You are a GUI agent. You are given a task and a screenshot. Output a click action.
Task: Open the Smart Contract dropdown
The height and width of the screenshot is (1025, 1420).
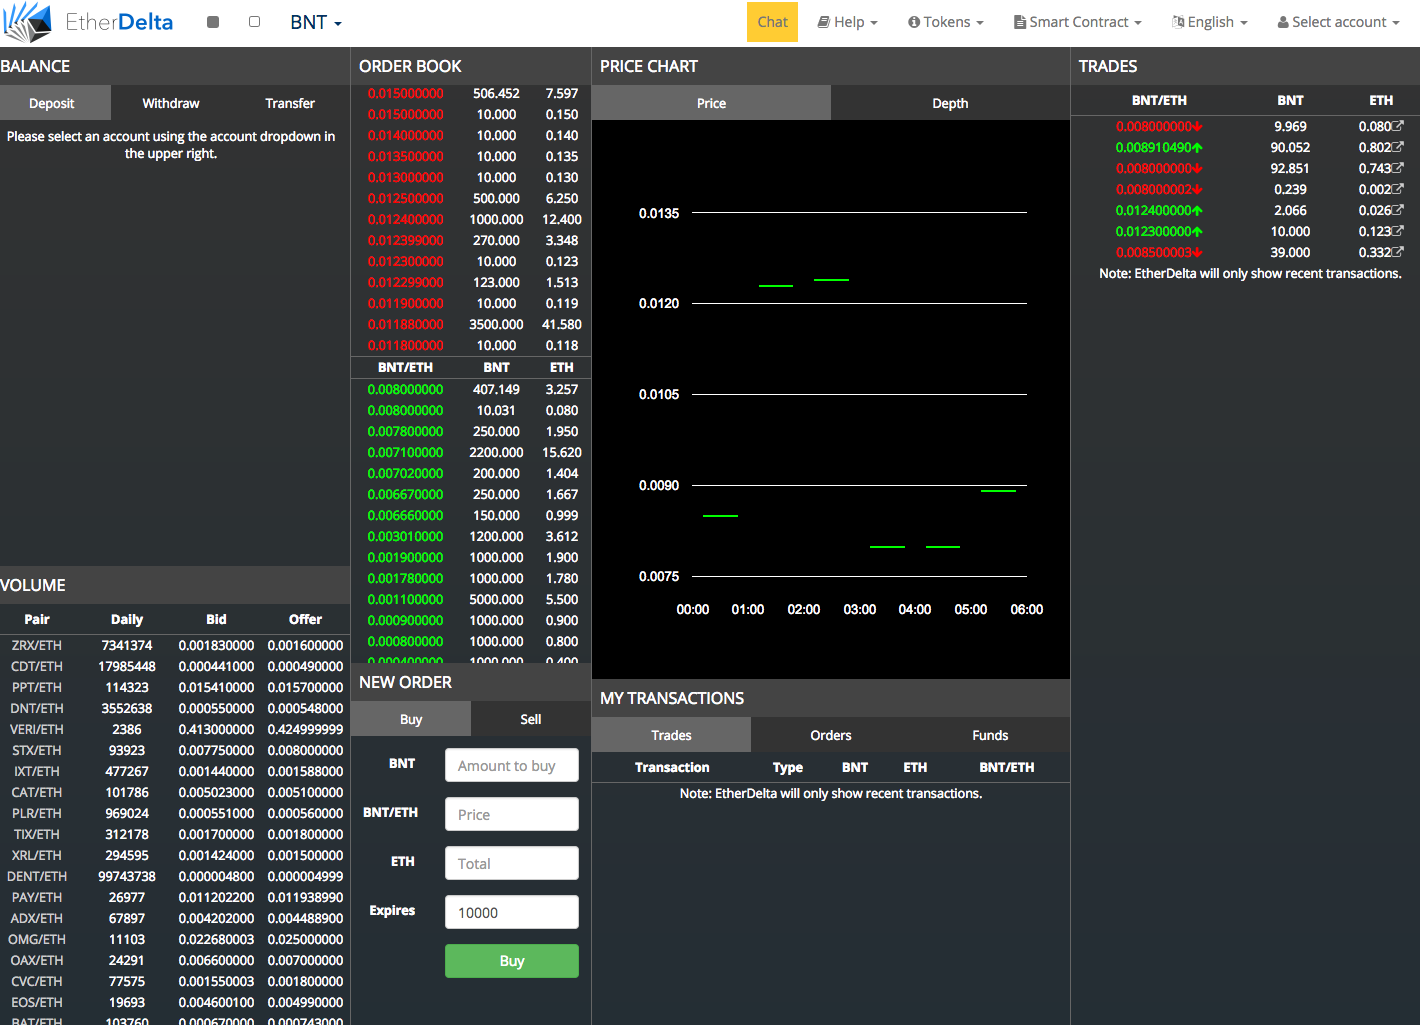(1078, 22)
